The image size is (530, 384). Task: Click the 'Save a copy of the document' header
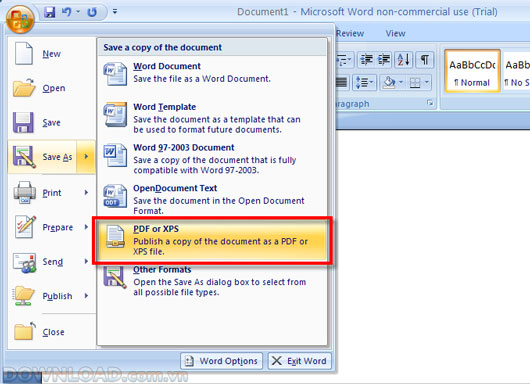163,47
